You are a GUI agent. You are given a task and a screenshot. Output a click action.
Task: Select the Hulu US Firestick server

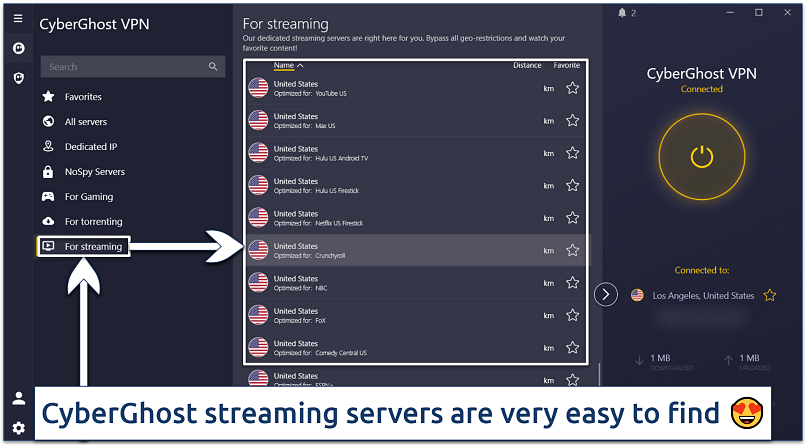(x=415, y=186)
